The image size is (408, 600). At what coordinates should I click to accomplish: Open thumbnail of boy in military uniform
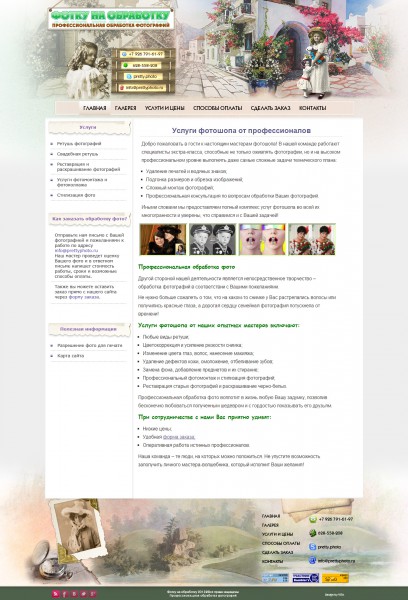212,240
